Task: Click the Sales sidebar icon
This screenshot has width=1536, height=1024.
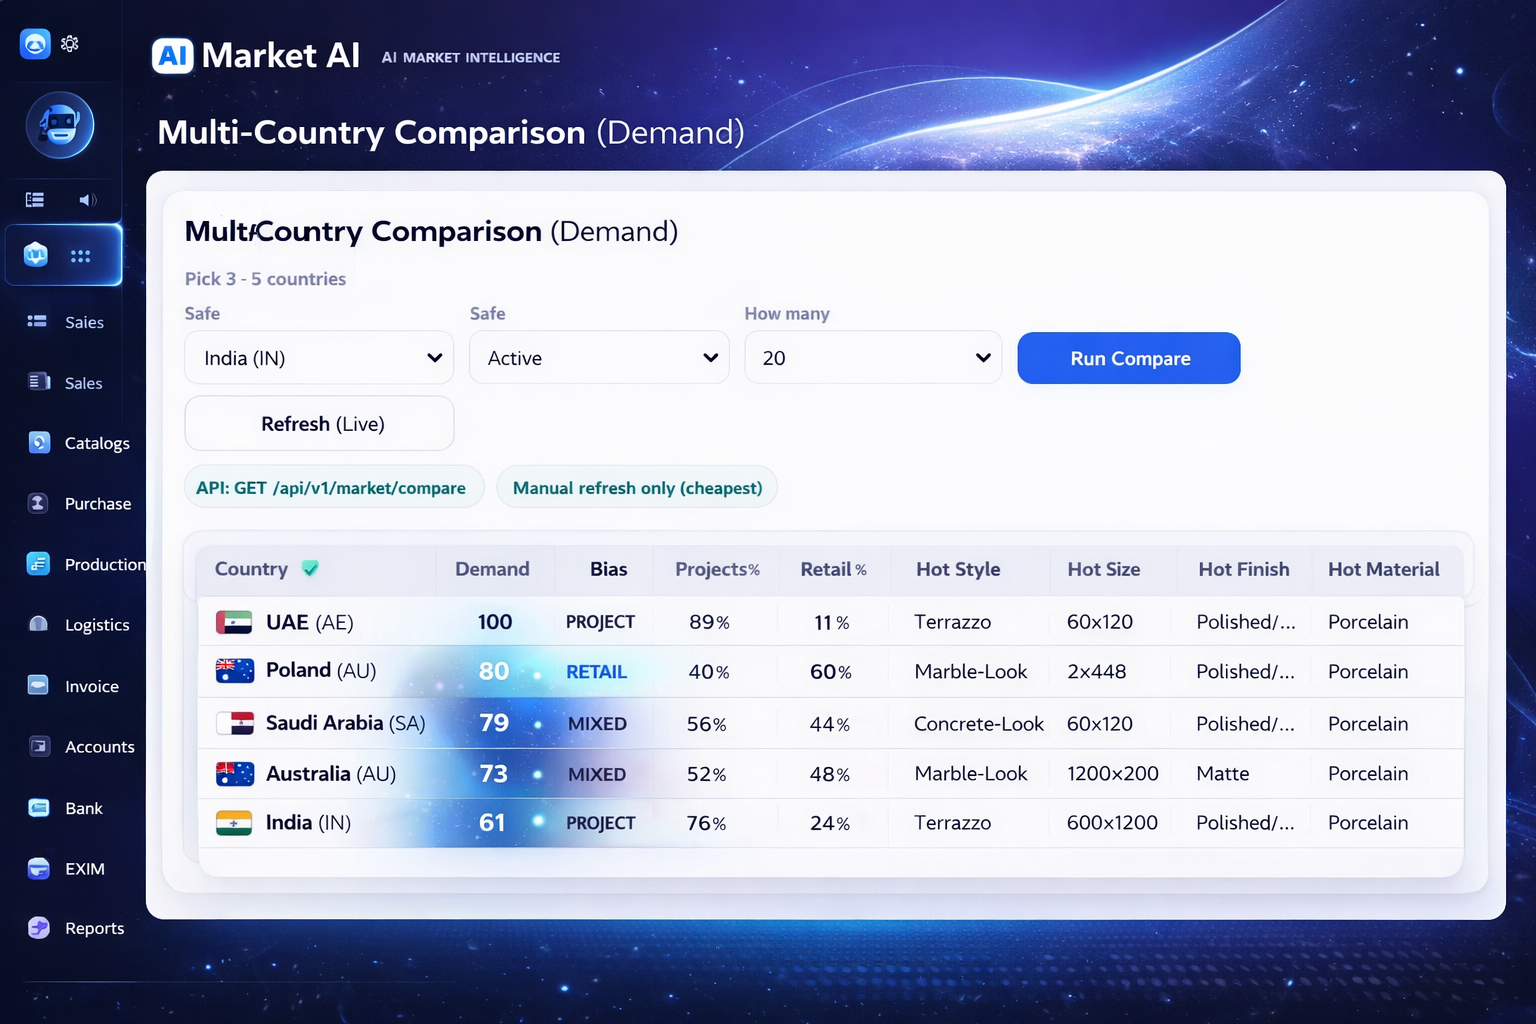Action: 39,381
